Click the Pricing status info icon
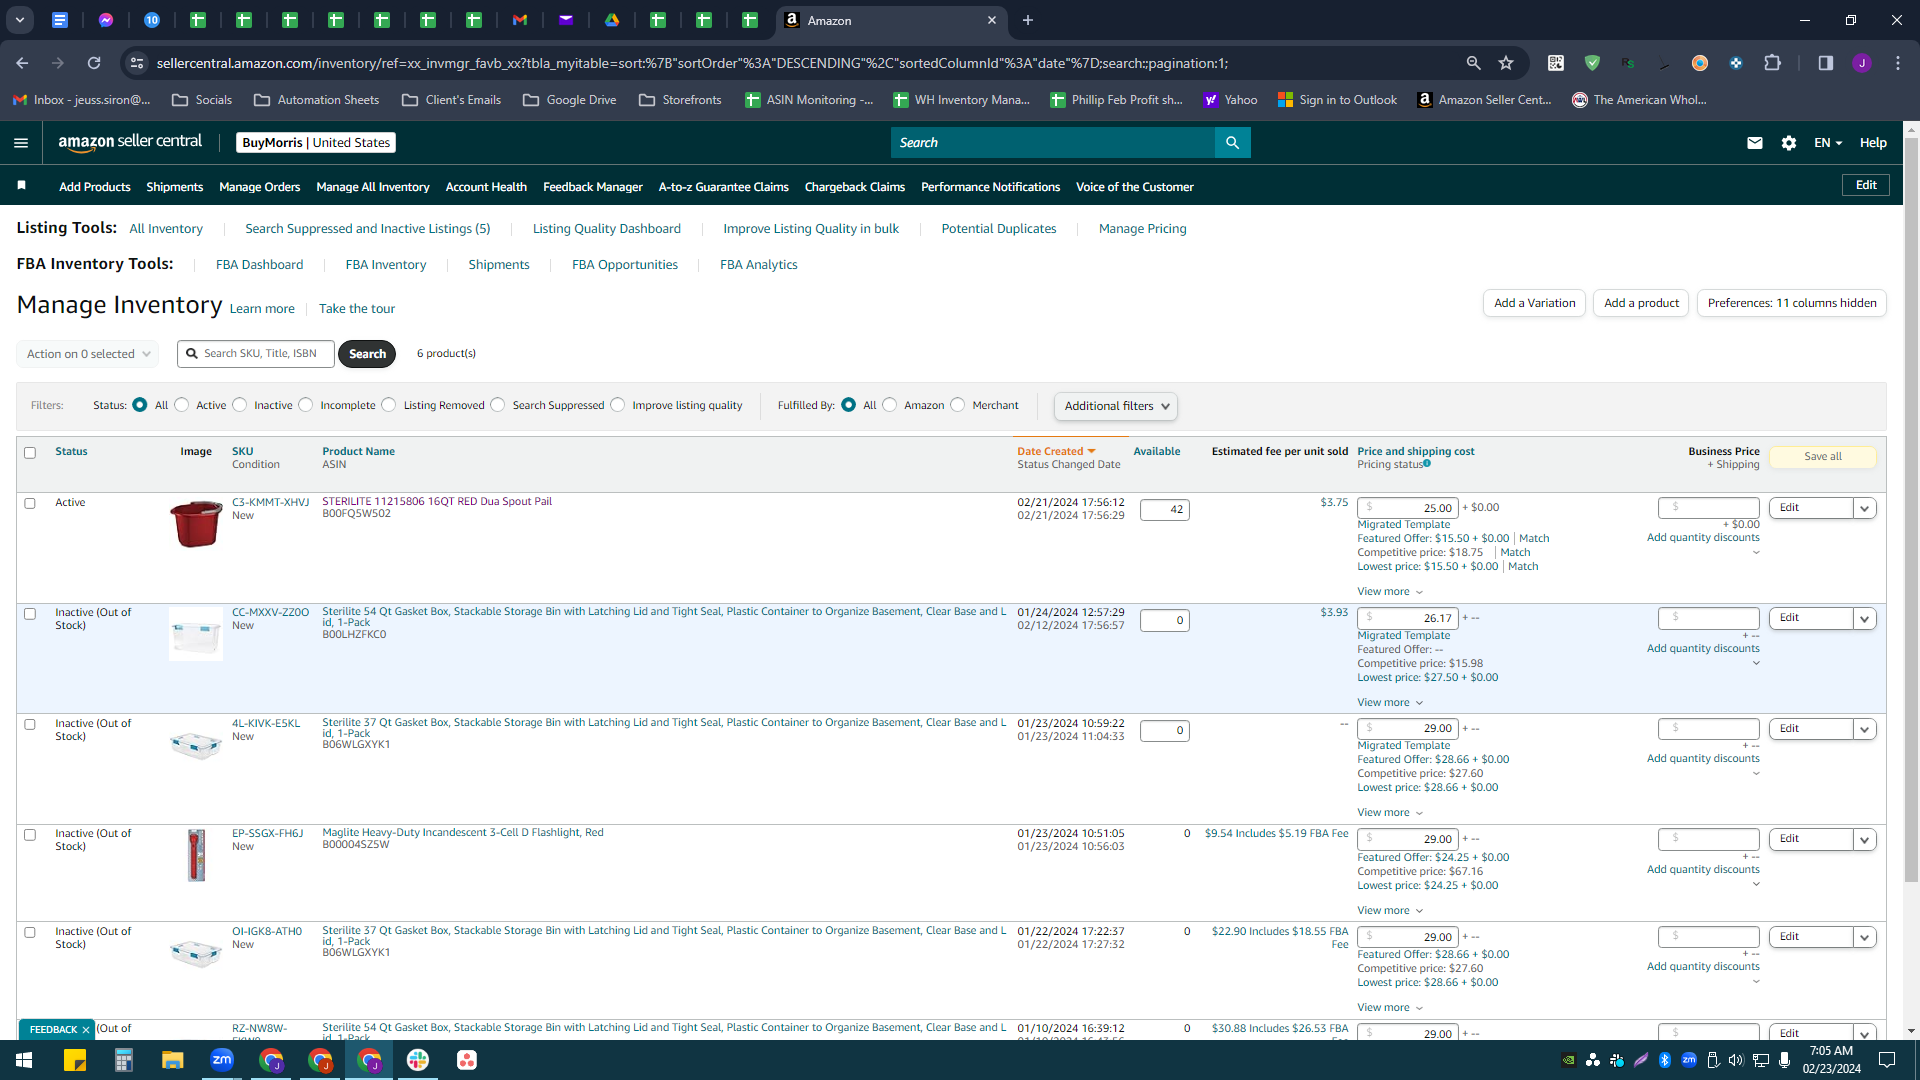Screen dimensions: 1920x1080 [1427, 463]
